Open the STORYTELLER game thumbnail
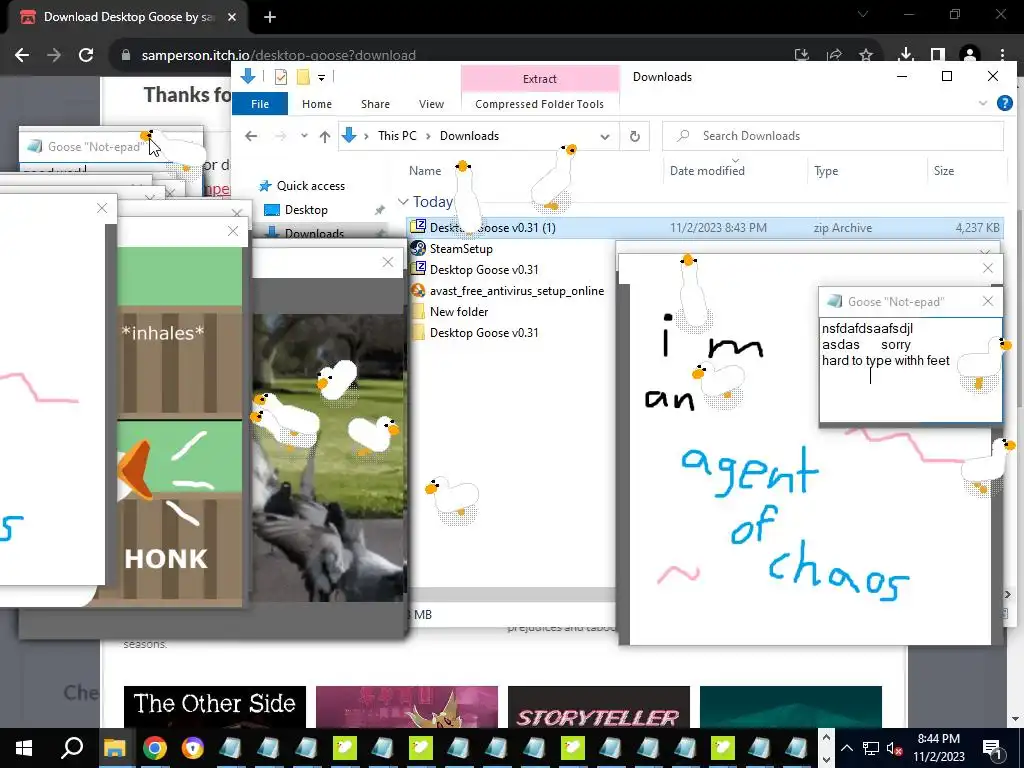The width and height of the screenshot is (1024, 768). pos(599,707)
